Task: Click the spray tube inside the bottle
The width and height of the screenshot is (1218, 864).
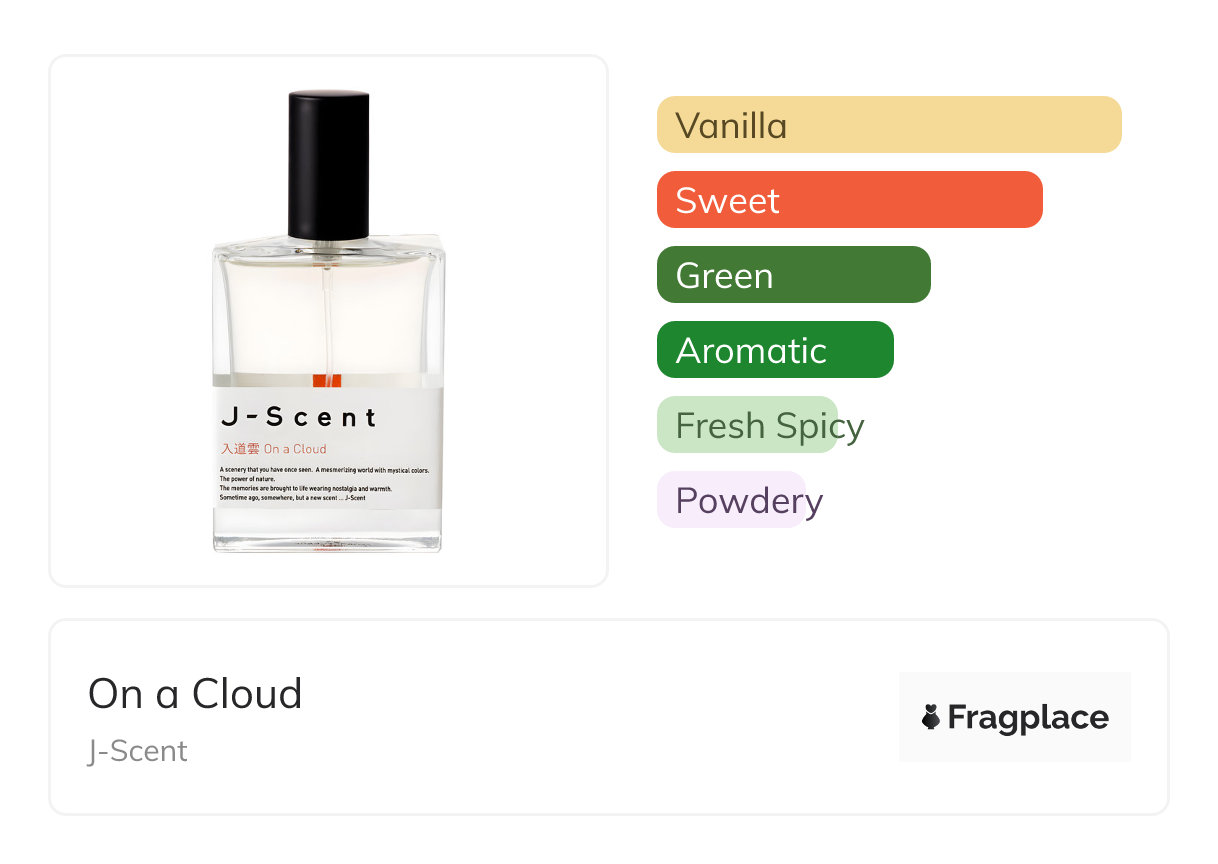Action: pos(327,320)
